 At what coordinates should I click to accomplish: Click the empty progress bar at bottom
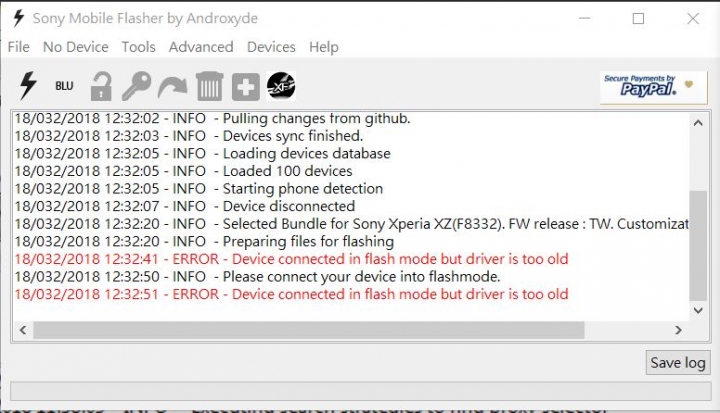point(360,391)
